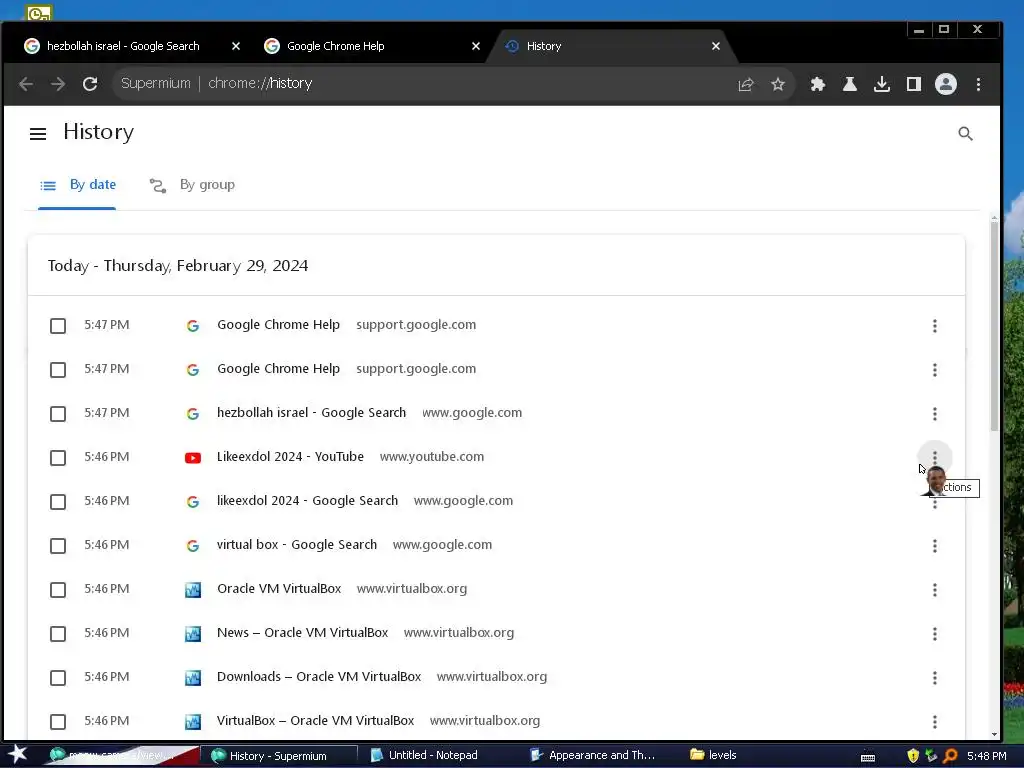The image size is (1024, 768).
Task: Open Downloads – Oracle VM VirtualBox link
Action: pyautogui.click(x=319, y=677)
